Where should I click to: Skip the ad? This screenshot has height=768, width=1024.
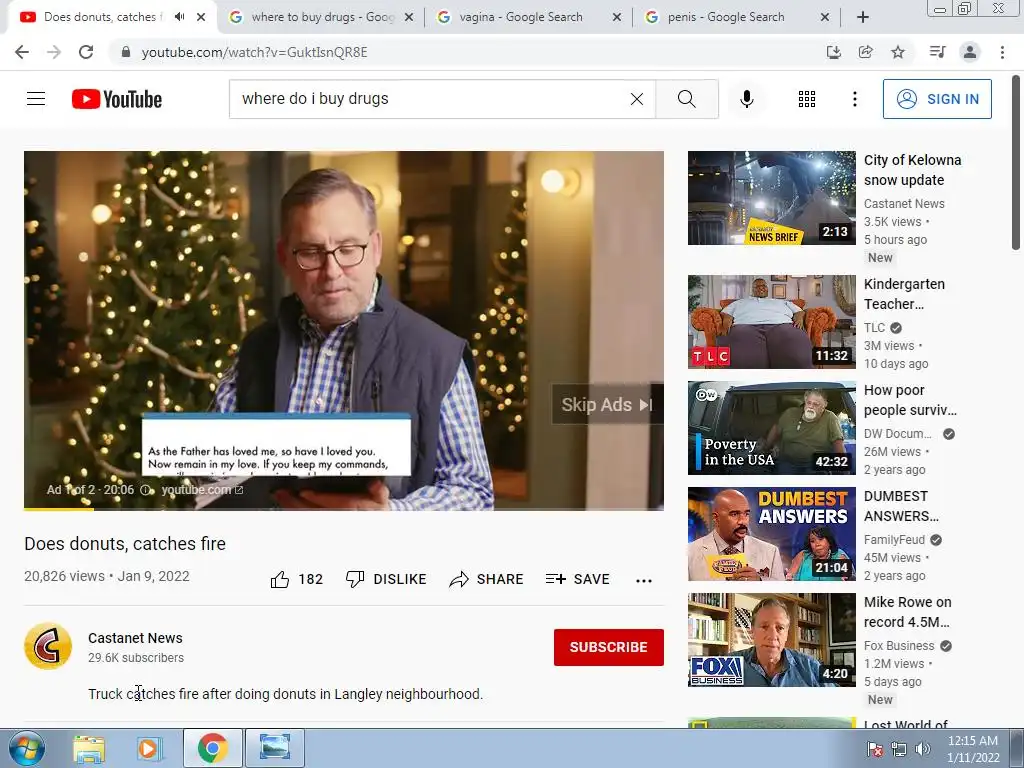point(607,405)
